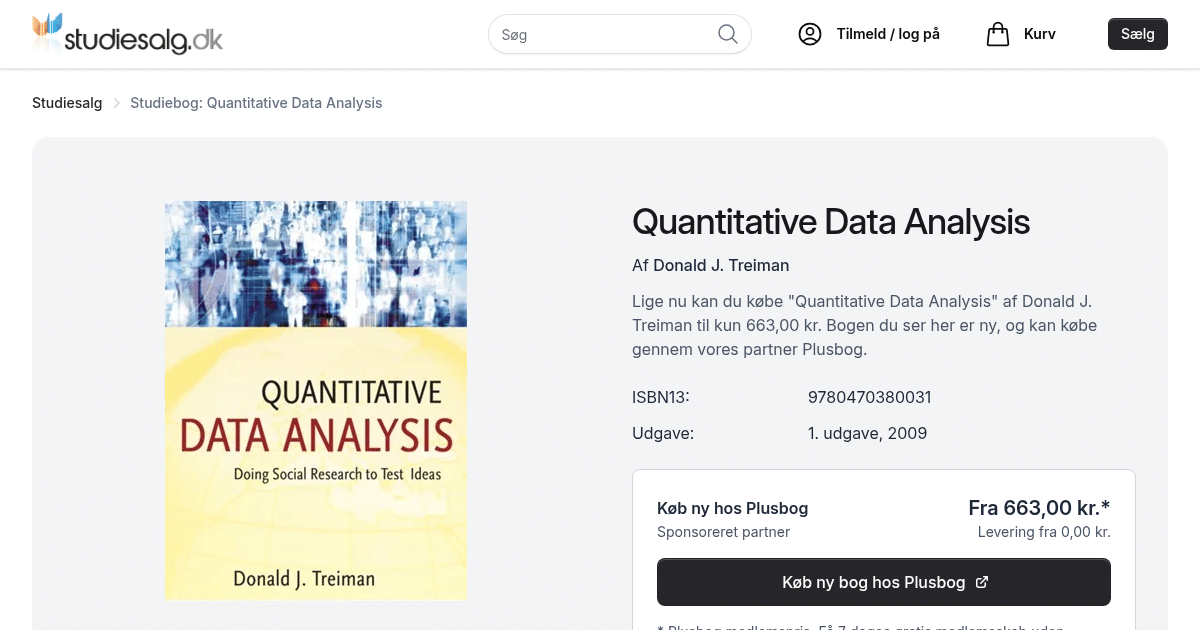The width and height of the screenshot is (1200, 630).
Task: Click the breadcrumb chevron separator
Action: (x=116, y=103)
